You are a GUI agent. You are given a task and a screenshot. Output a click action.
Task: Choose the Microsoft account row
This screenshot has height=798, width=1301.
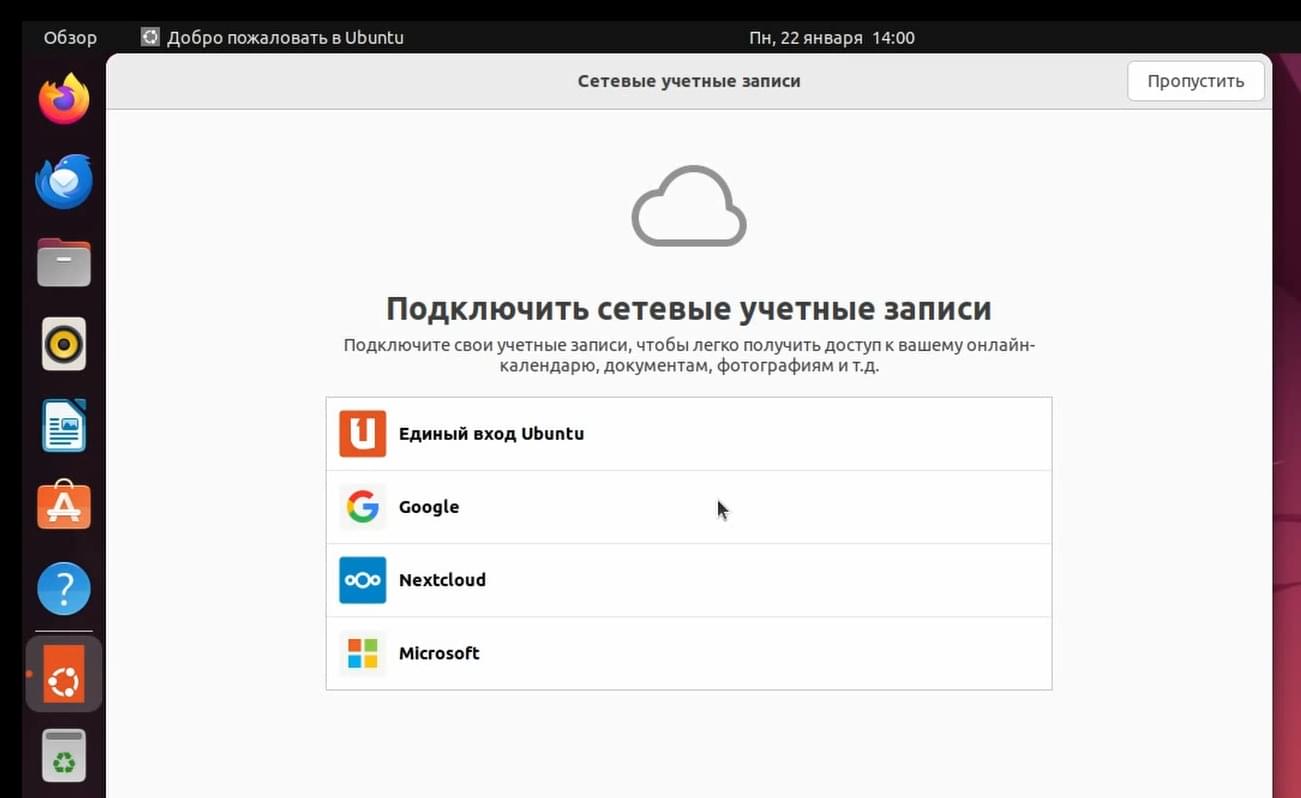pos(689,653)
